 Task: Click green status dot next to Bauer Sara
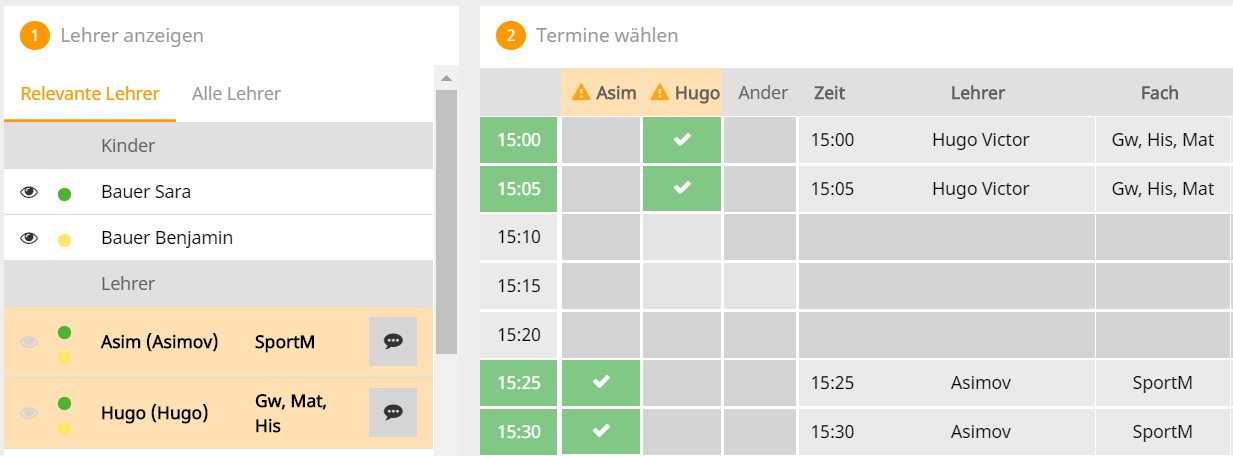pos(64,193)
